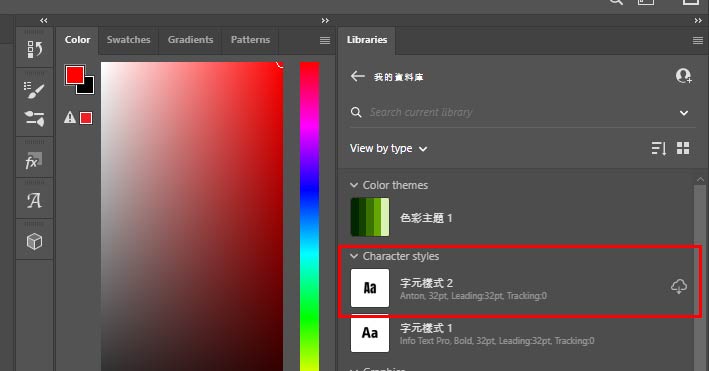Screen dimensions: 709x371
Task: Open the 3D panel cube icon
Action: [x=34, y=242]
